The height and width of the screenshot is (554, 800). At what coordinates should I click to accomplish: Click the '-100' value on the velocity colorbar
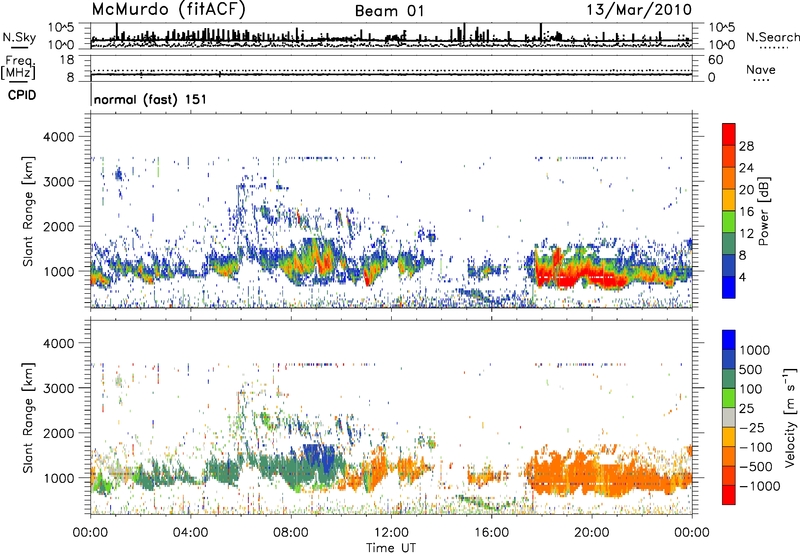[x=756, y=447]
